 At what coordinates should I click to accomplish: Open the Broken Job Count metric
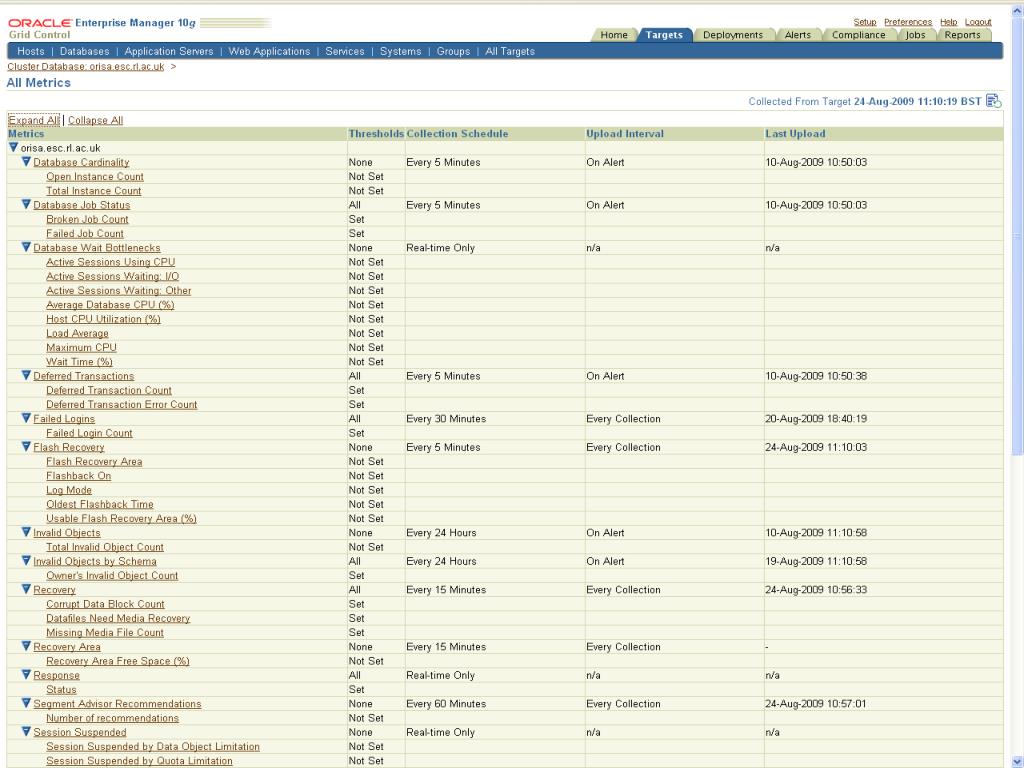[x=88, y=219]
